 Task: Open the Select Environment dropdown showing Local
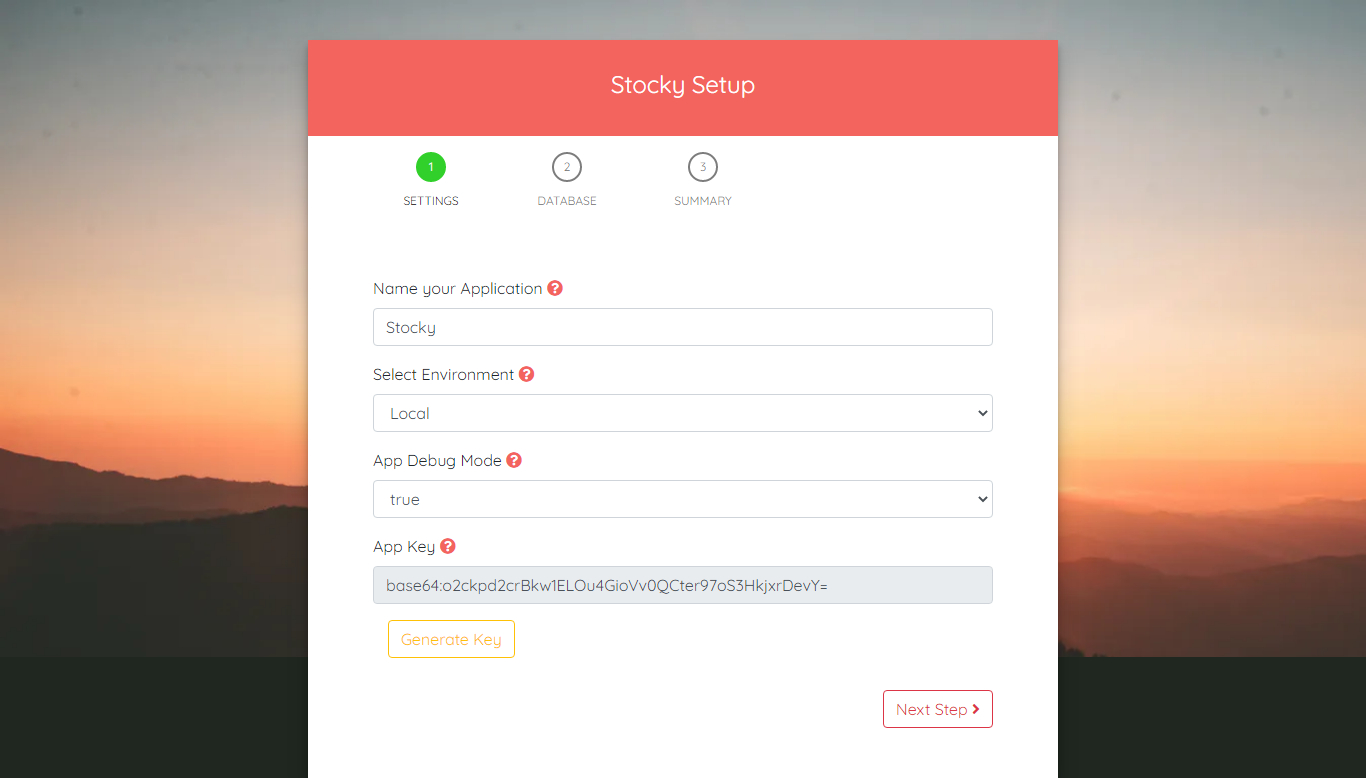coord(682,413)
